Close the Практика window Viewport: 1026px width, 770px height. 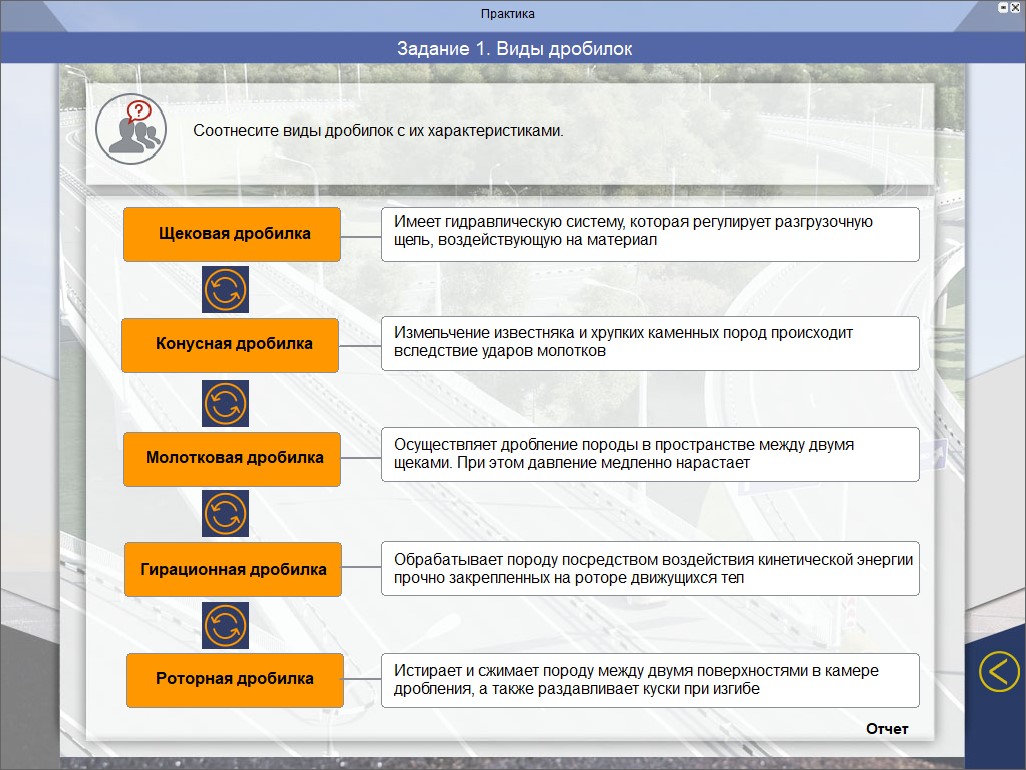tap(1017, 7)
